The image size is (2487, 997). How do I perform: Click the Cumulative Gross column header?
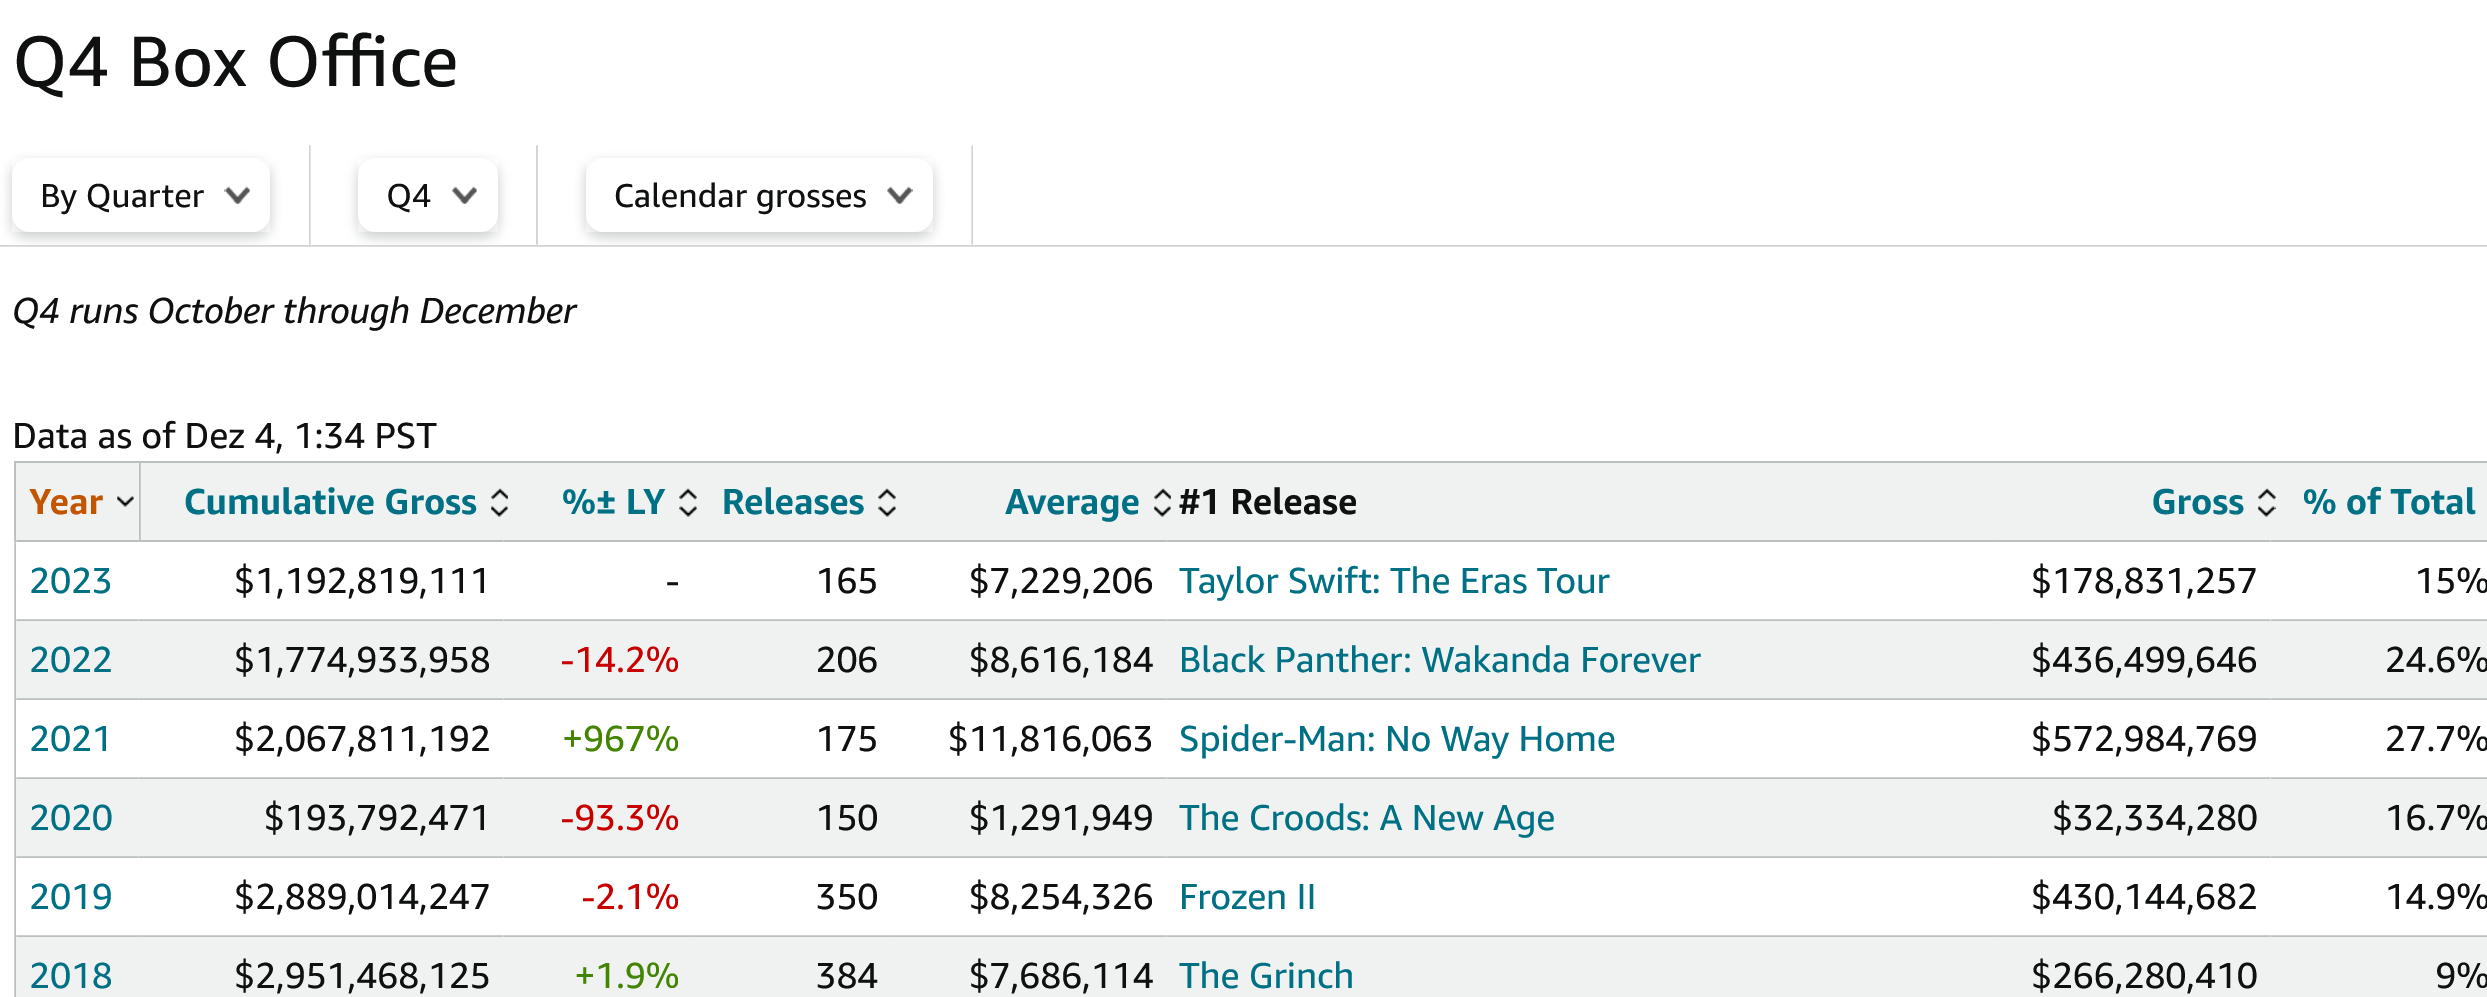coord(330,502)
